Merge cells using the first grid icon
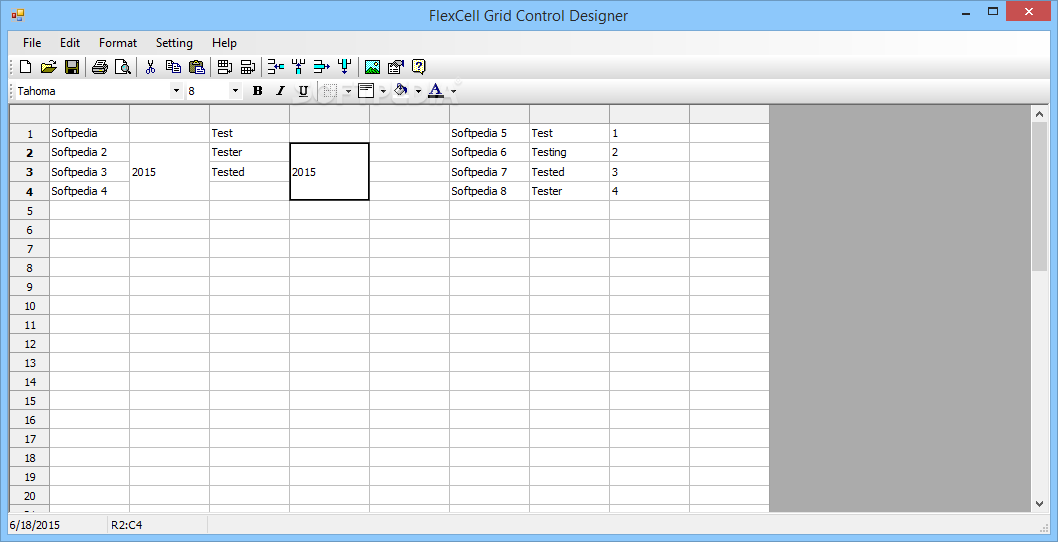 tap(225, 67)
